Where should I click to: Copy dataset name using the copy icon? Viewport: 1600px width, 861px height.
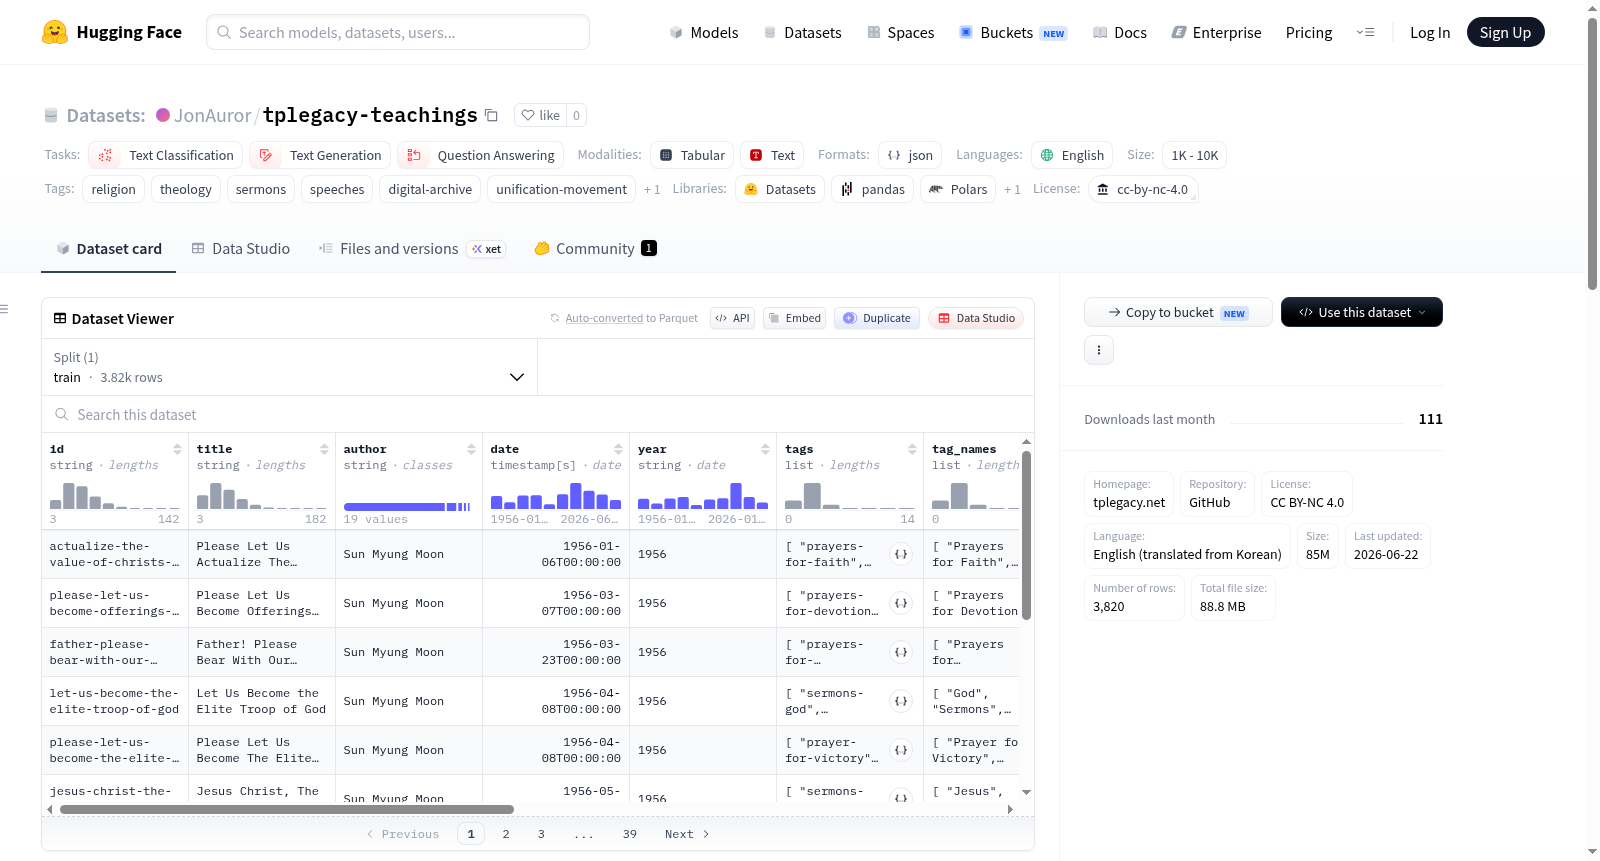click(491, 115)
